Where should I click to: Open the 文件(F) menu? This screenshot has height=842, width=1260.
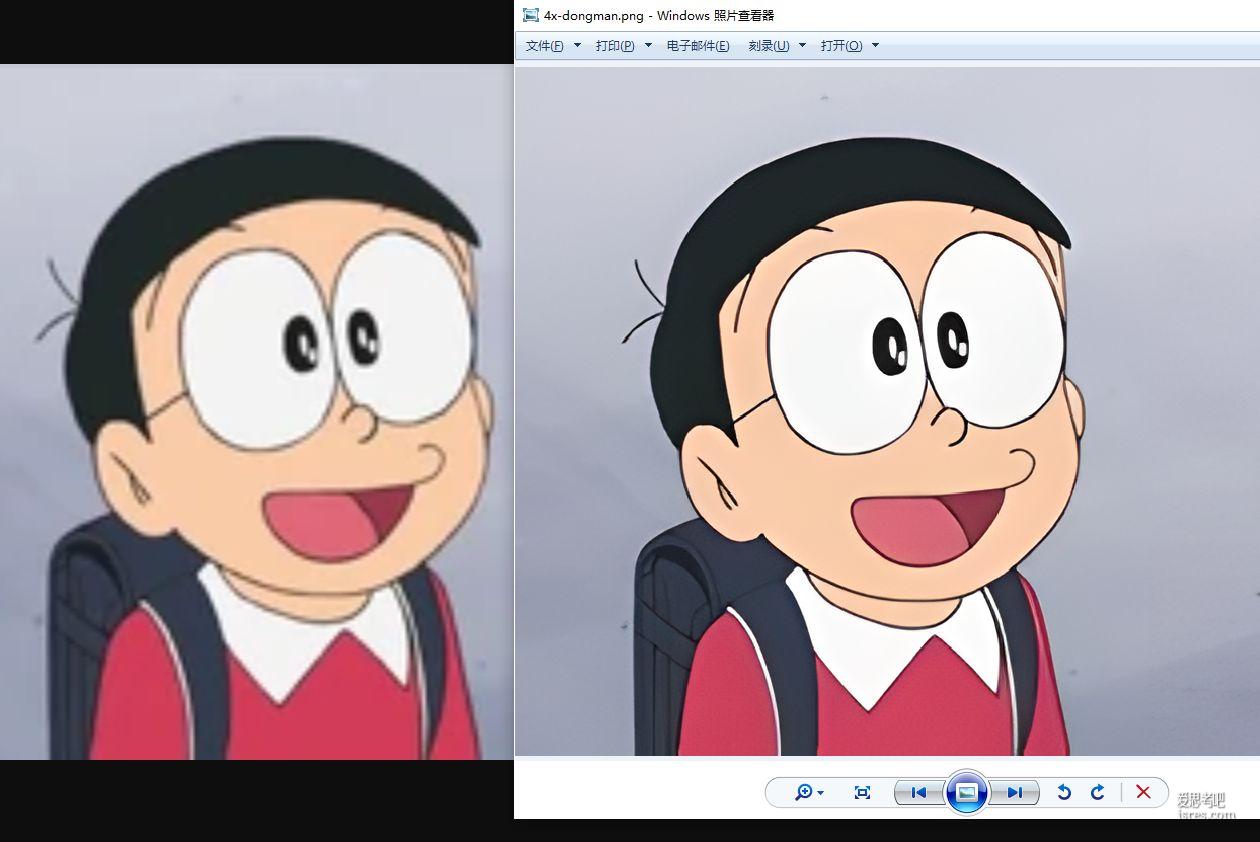pyautogui.click(x=545, y=46)
